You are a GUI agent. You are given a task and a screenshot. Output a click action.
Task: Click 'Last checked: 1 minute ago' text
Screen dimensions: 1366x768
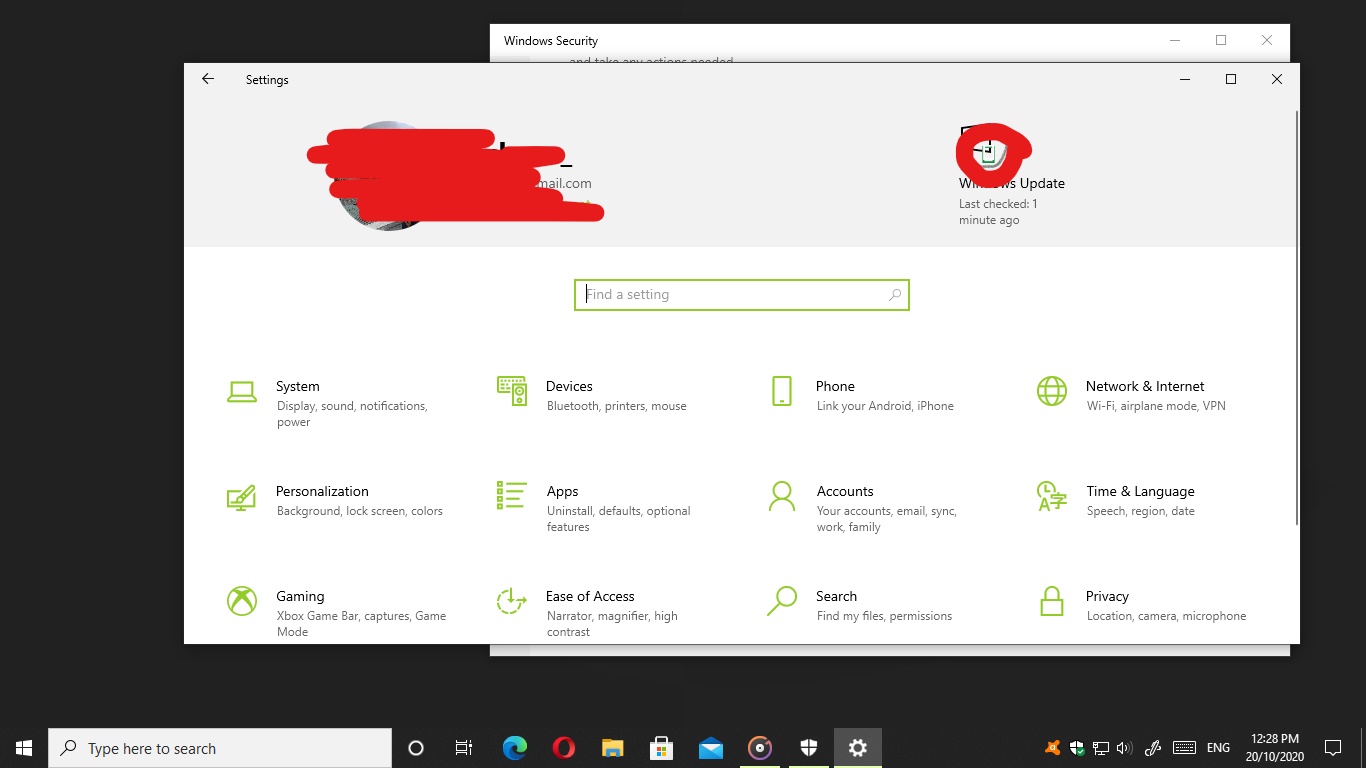[x=998, y=212]
